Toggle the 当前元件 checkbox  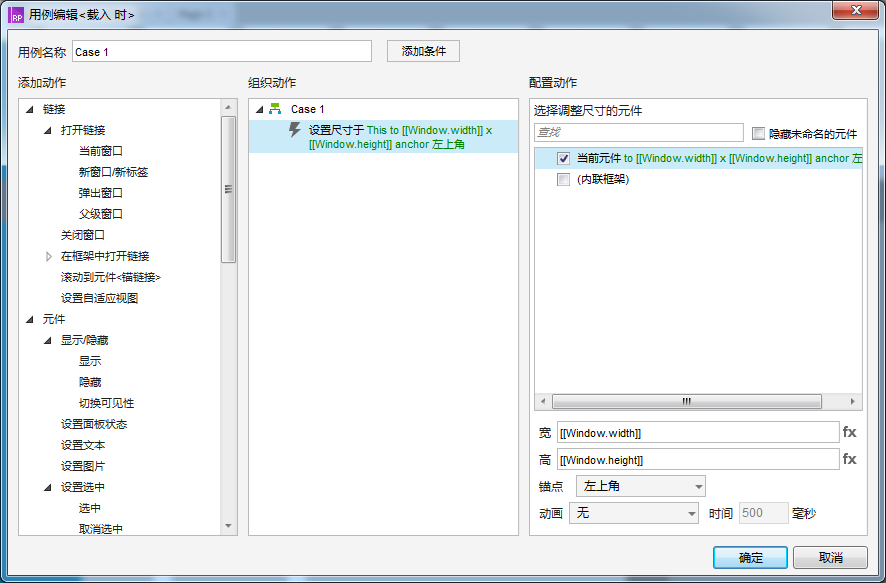(563, 158)
